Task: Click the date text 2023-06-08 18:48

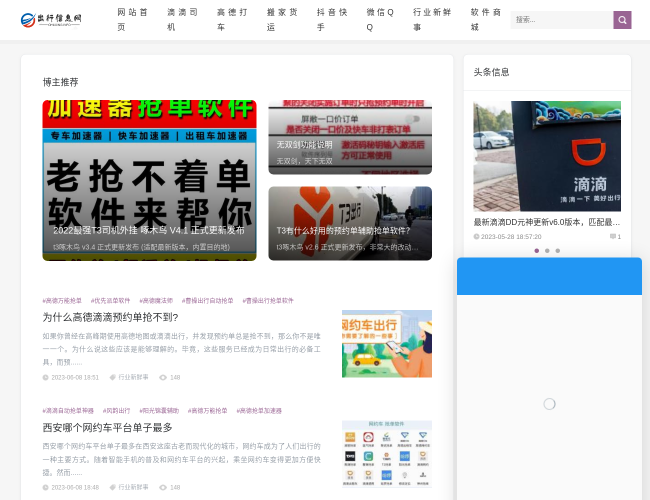Action: (75, 488)
